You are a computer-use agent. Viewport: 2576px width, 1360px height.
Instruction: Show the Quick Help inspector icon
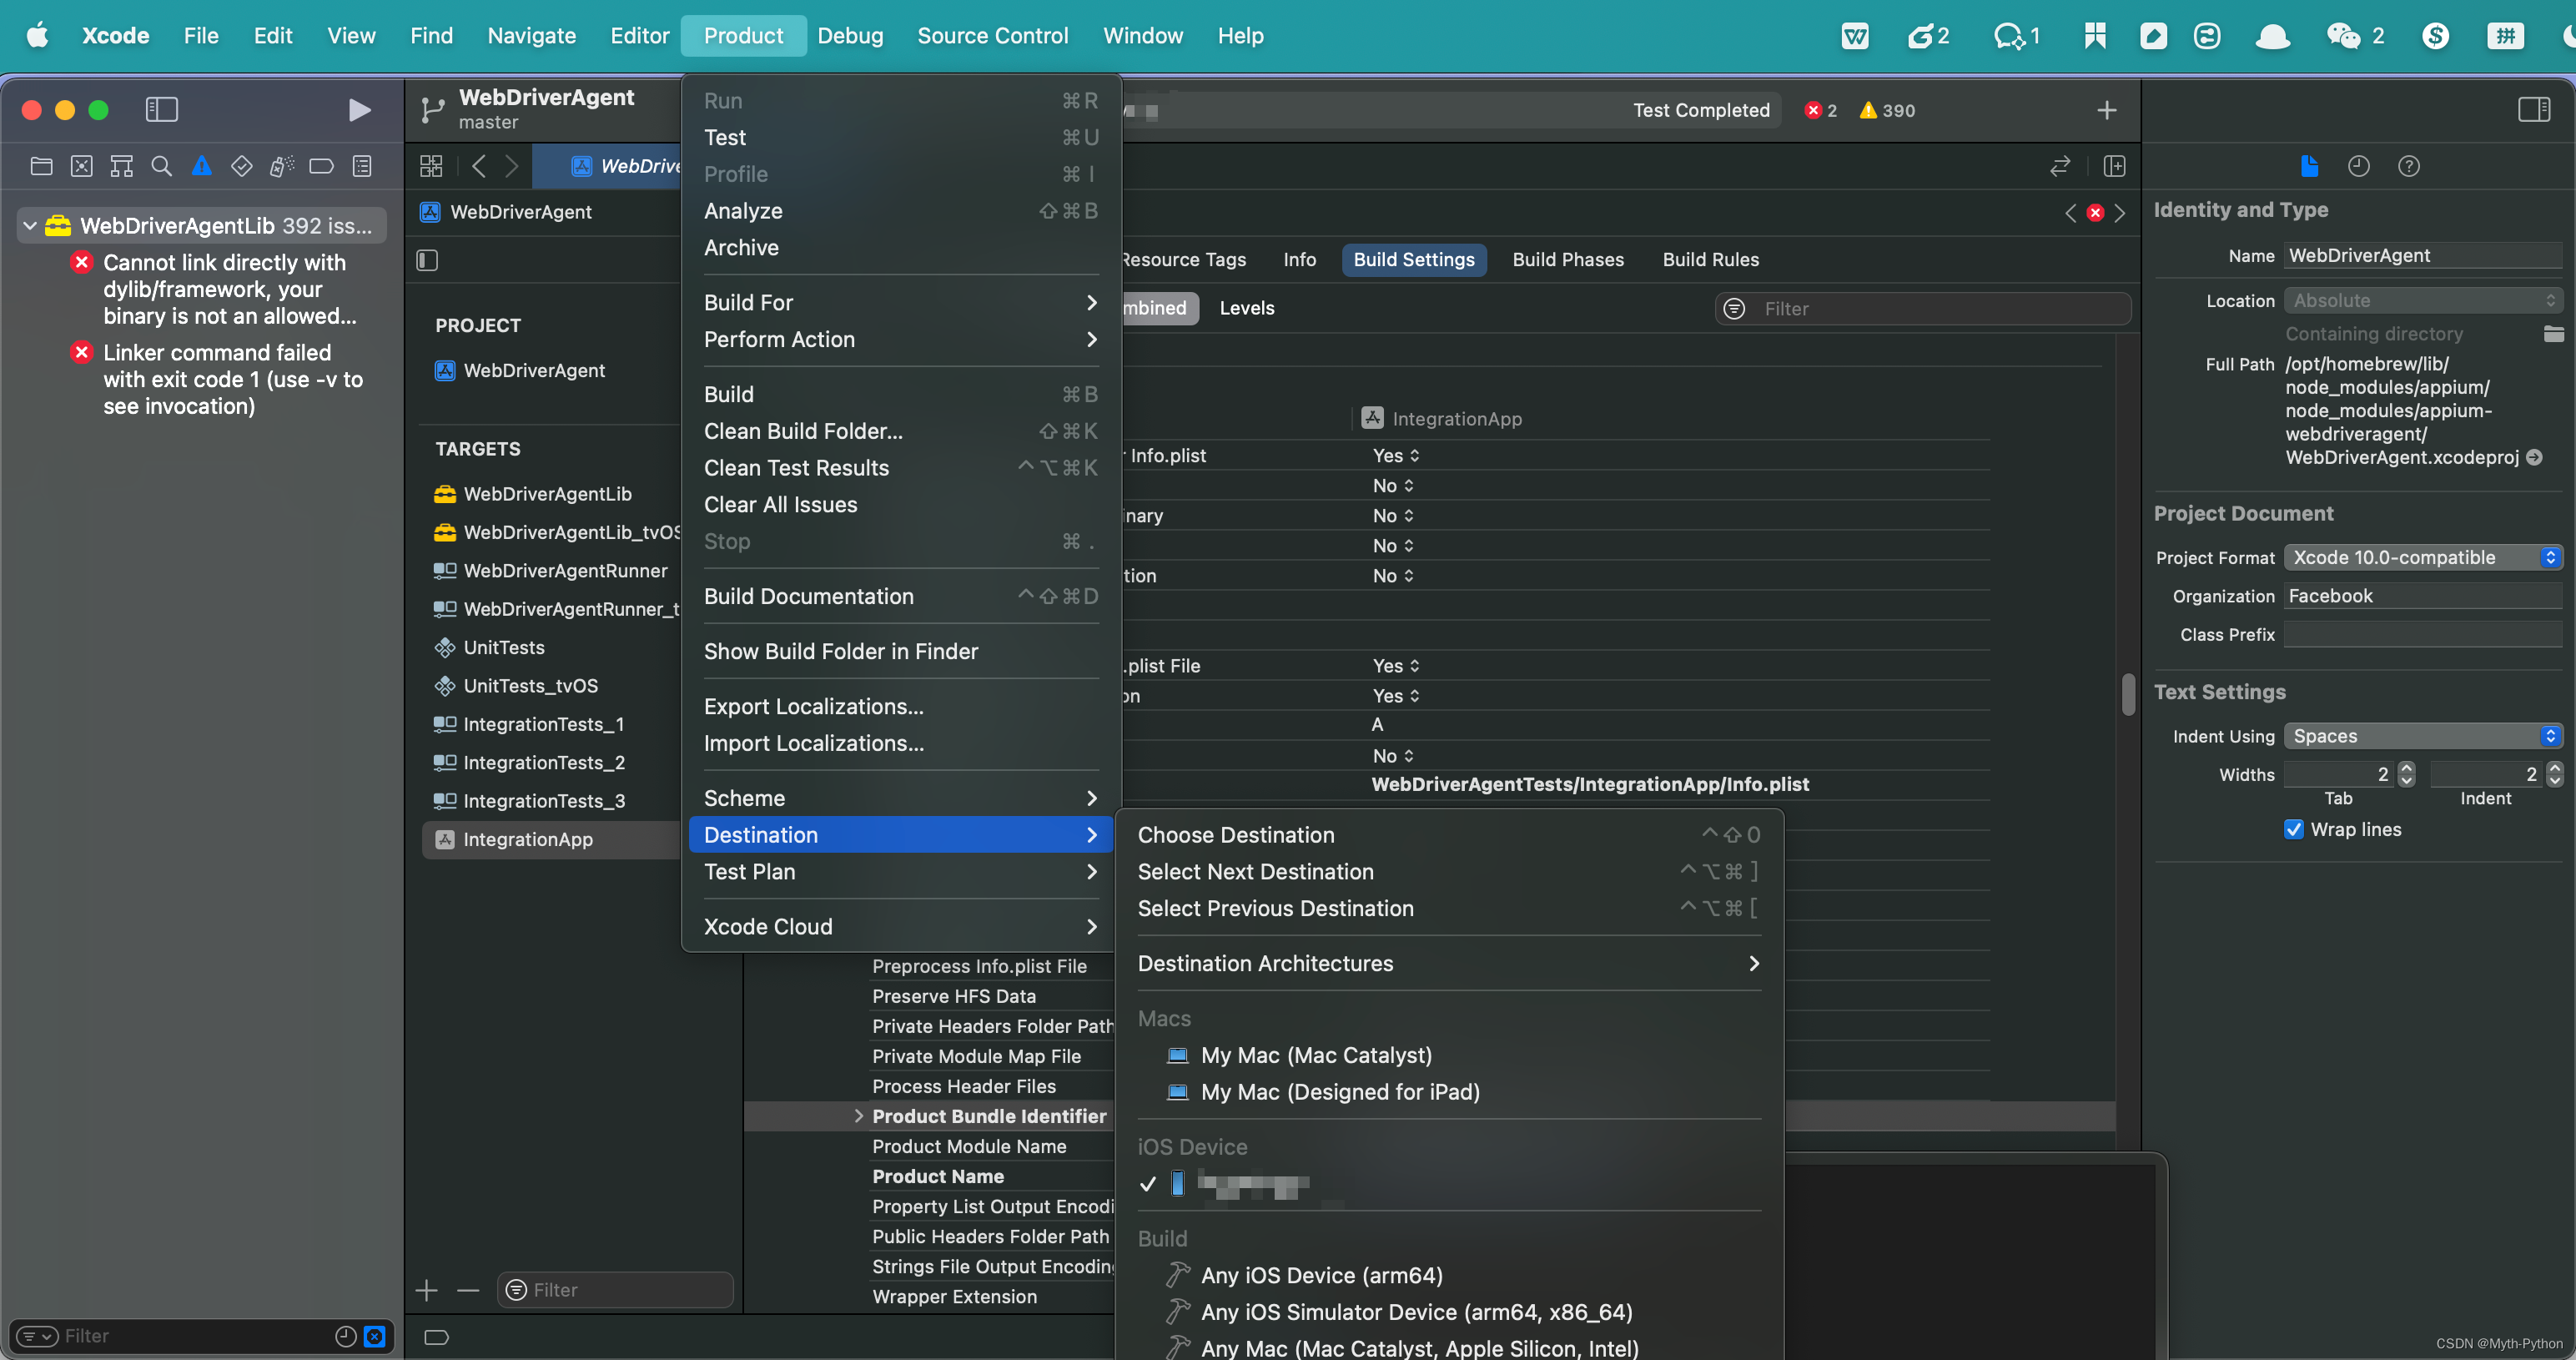tap(2408, 166)
